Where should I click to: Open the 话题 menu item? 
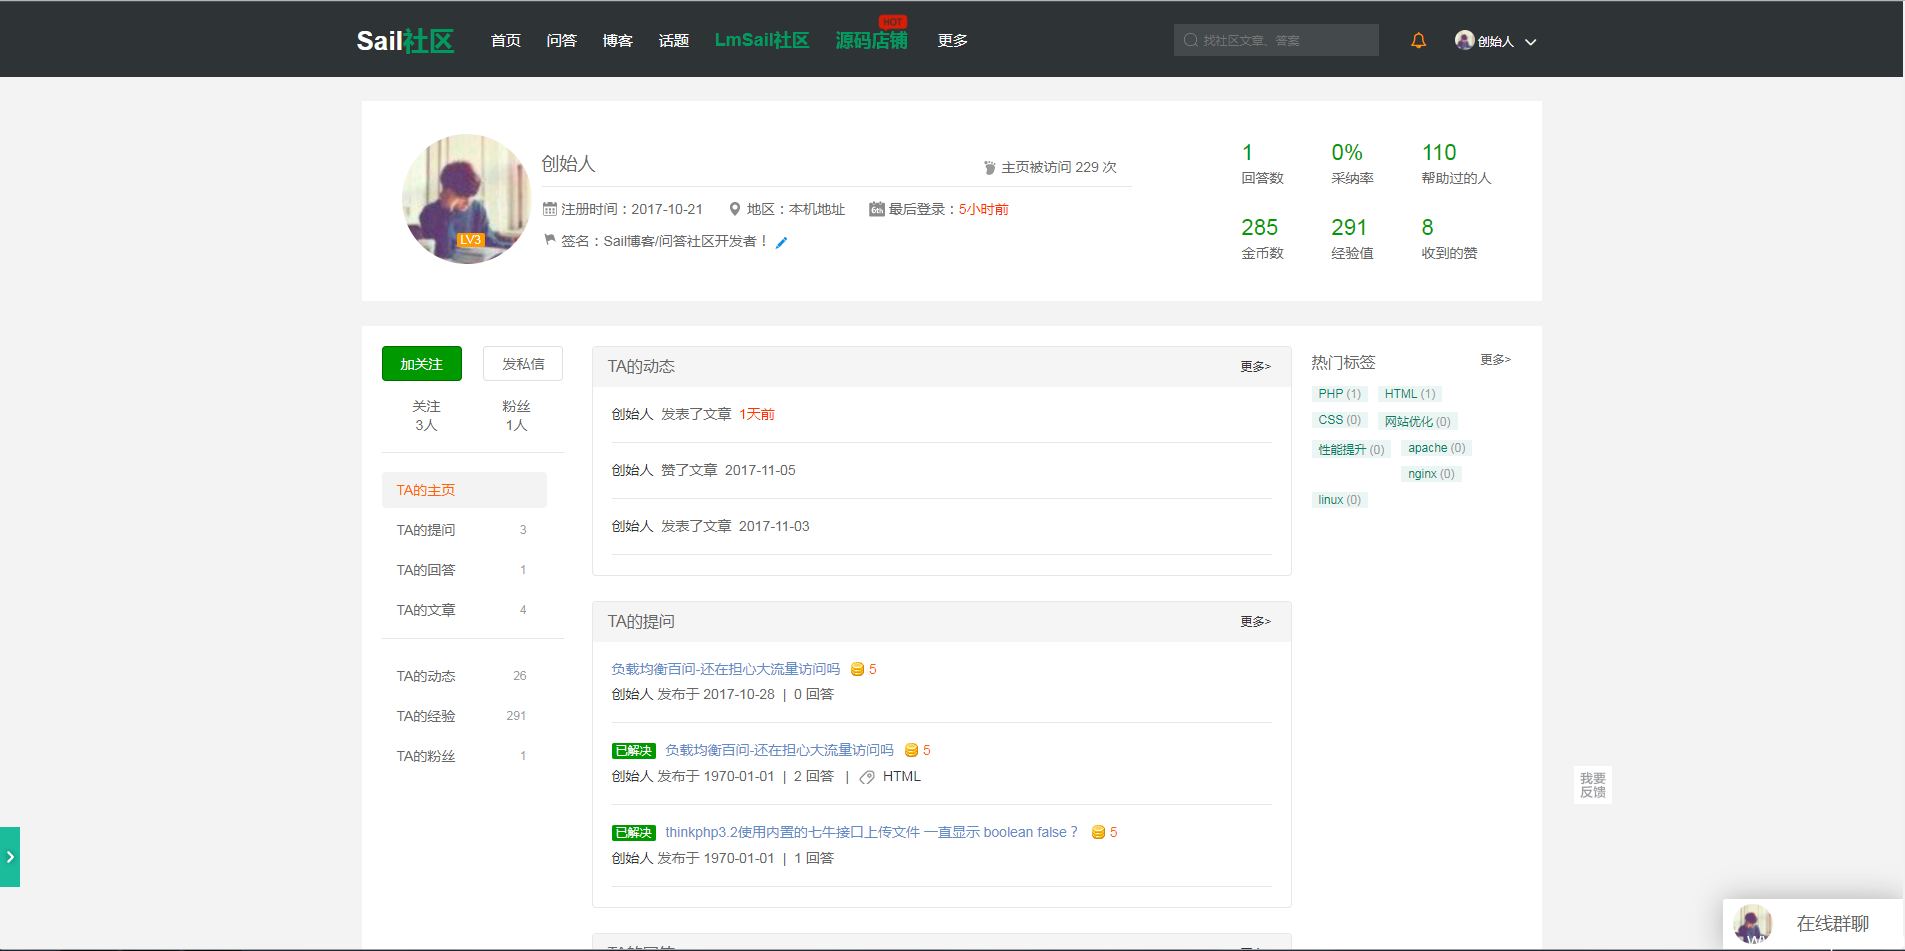tap(674, 41)
